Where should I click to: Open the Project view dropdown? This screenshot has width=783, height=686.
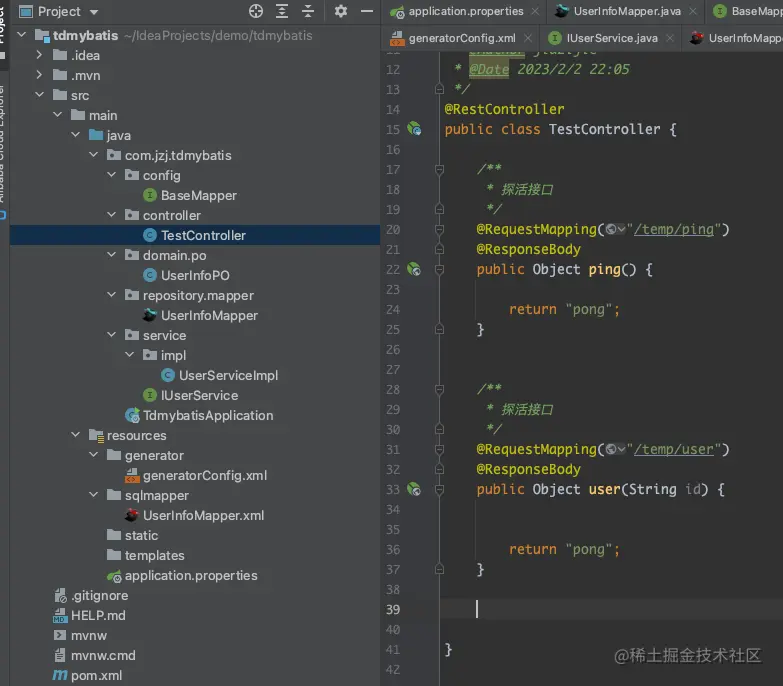pyautogui.click(x=94, y=12)
